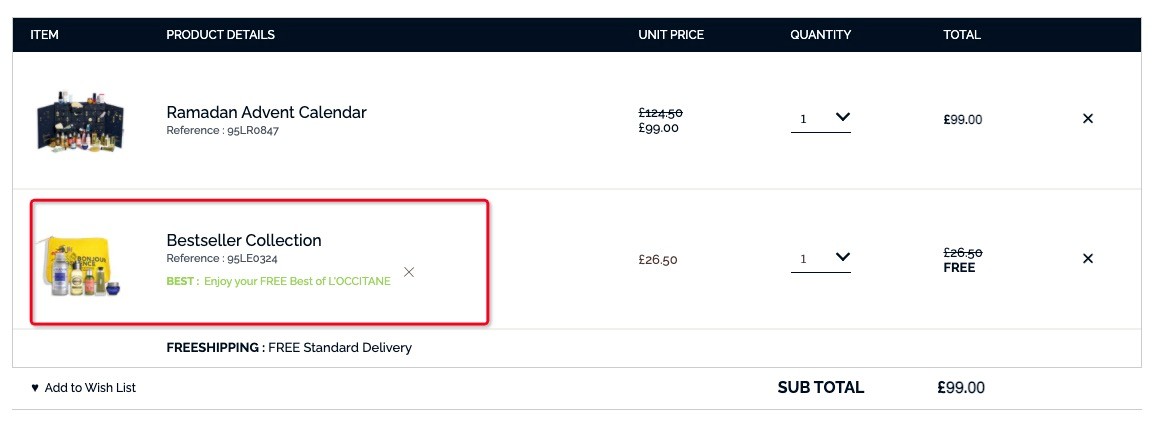The height and width of the screenshot is (425, 1158).
Task: Select the reference code 95LR0847
Action: click(253, 131)
